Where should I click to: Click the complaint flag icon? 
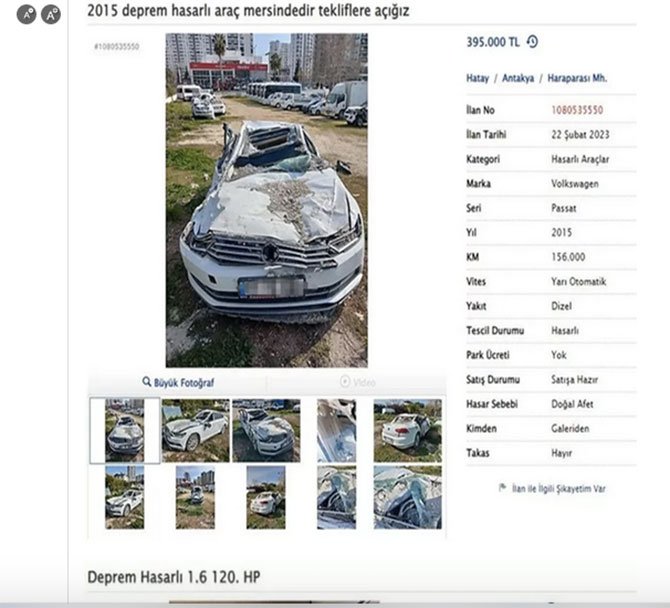503,488
